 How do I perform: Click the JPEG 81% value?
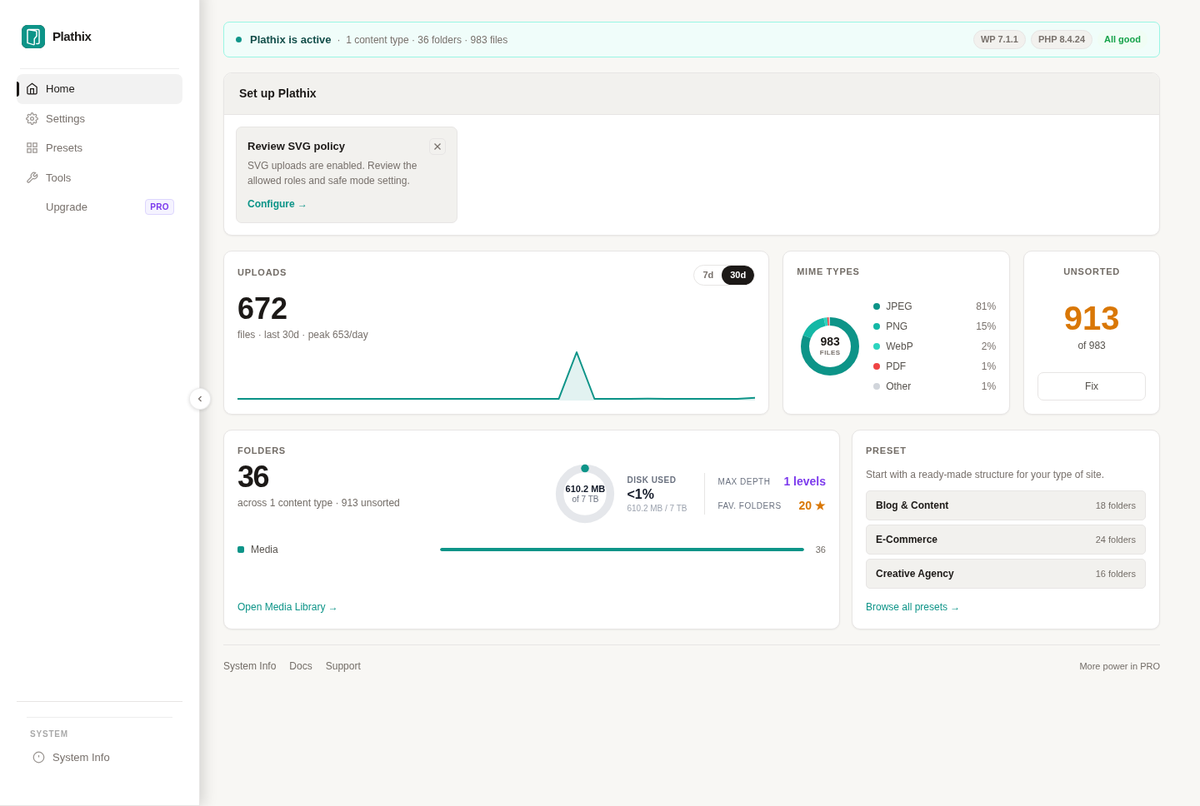coord(985,307)
